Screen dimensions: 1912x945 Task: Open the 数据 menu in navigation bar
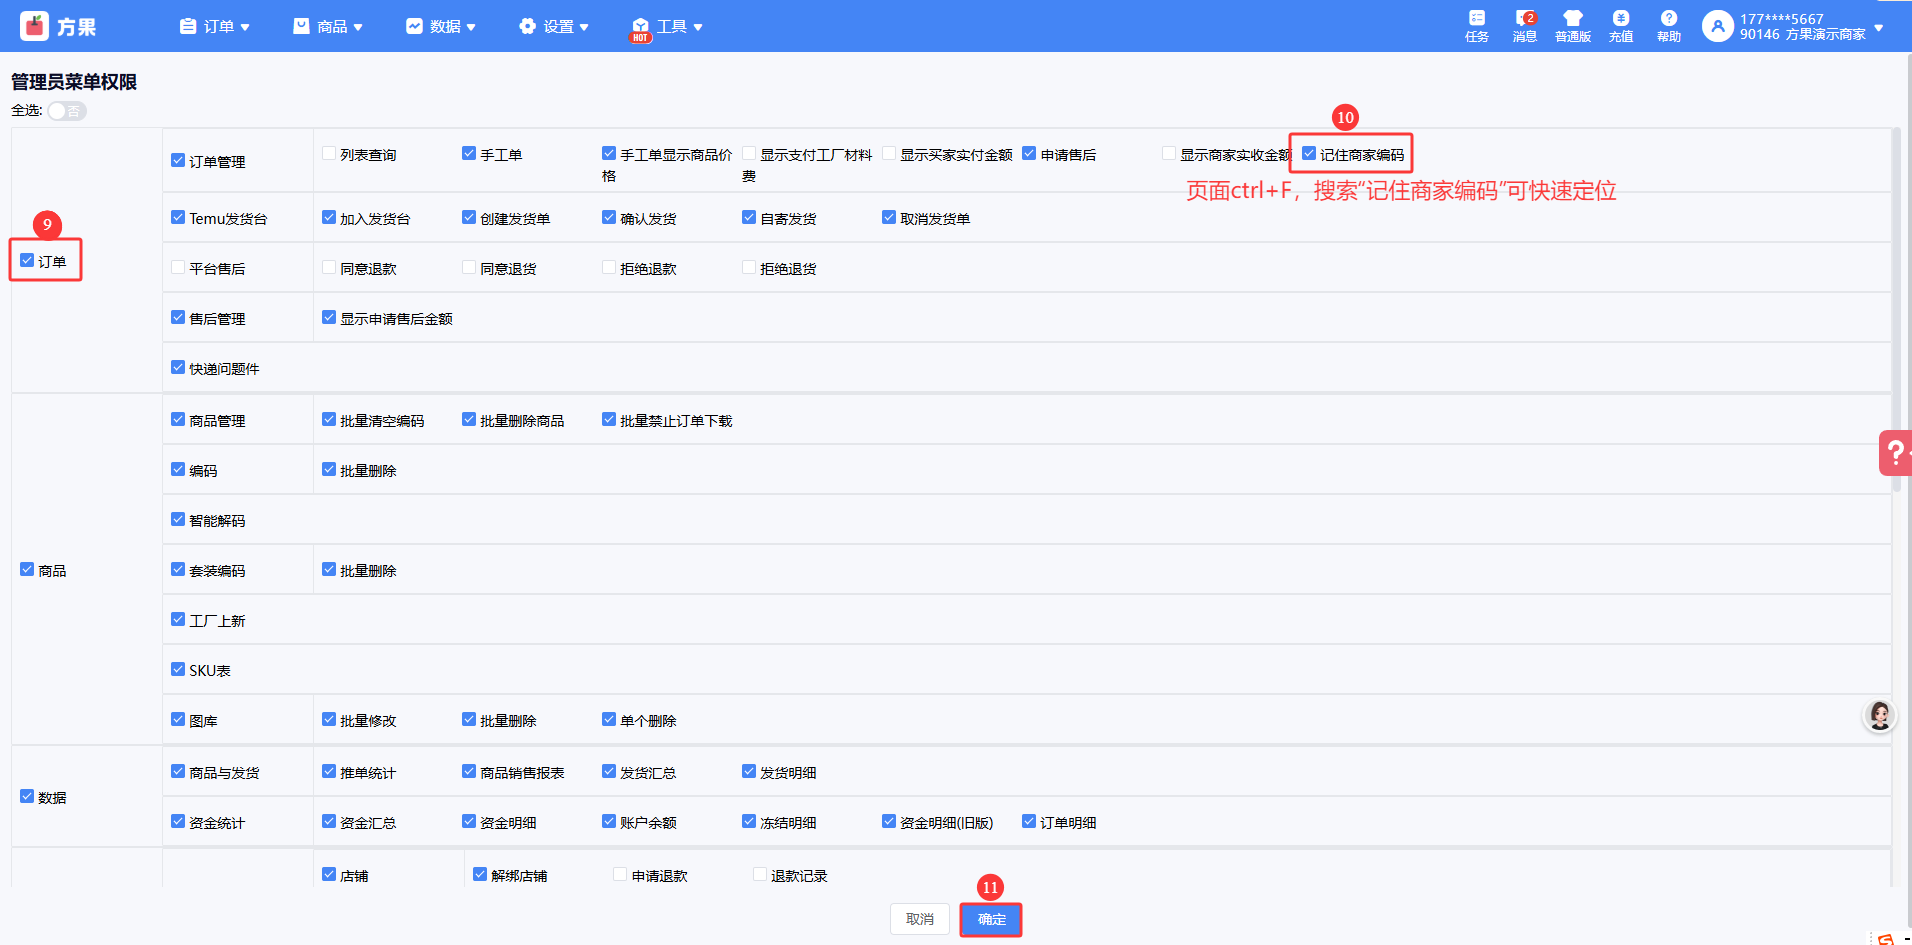click(441, 26)
